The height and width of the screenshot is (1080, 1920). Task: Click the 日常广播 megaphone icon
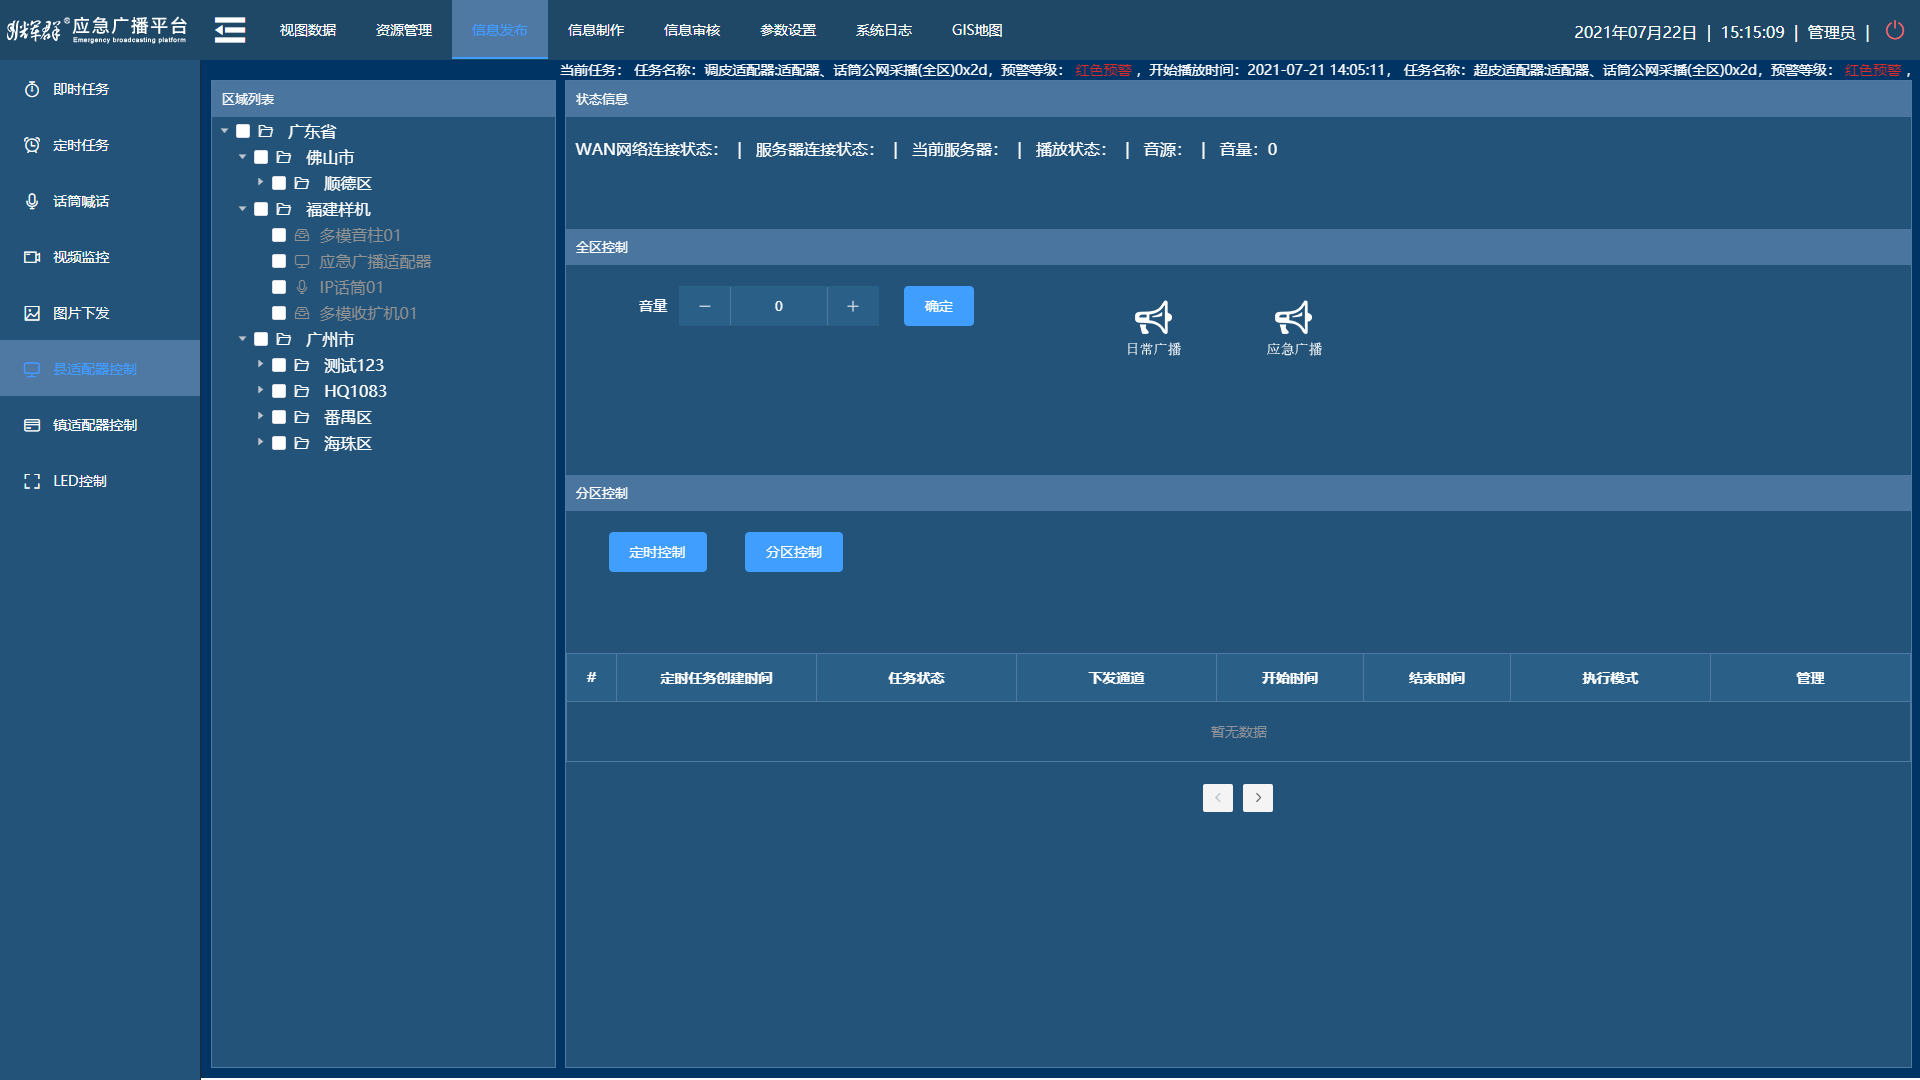click(1153, 319)
